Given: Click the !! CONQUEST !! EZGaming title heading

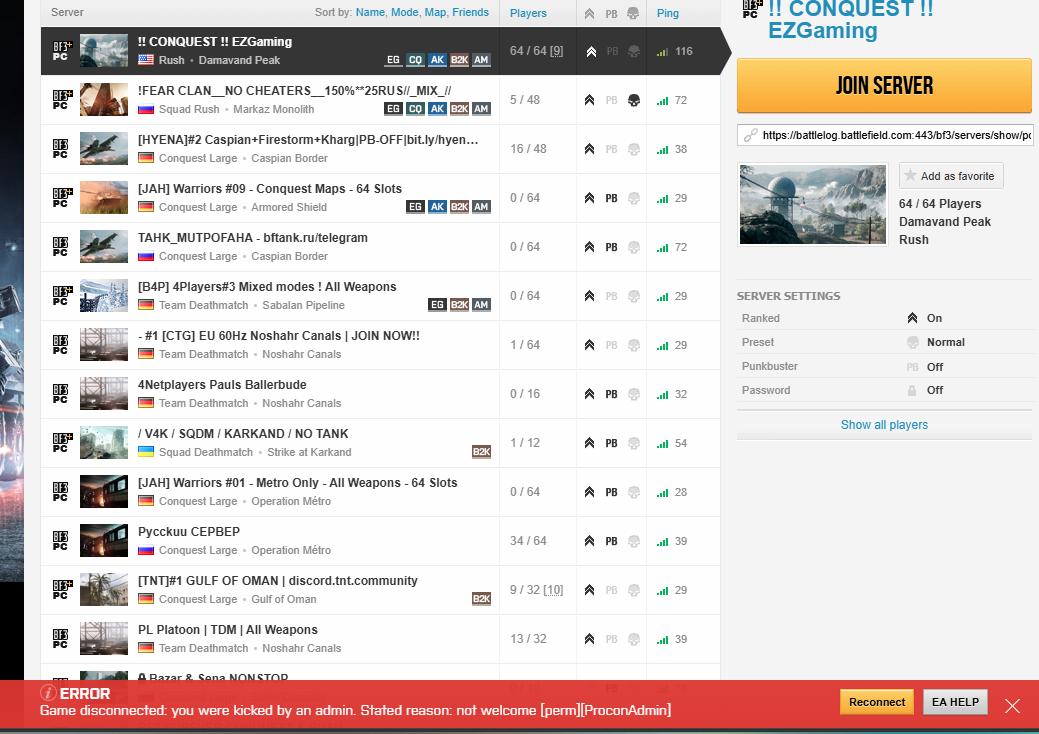Looking at the screenshot, I should 850,19.
